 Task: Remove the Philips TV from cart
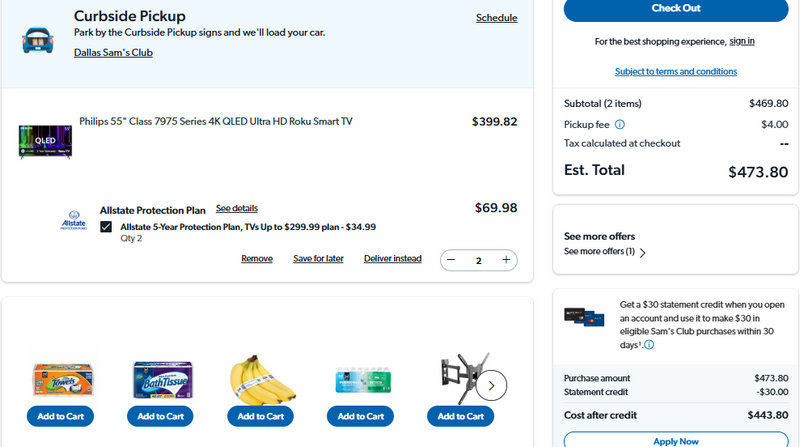(x=257, y=259)
